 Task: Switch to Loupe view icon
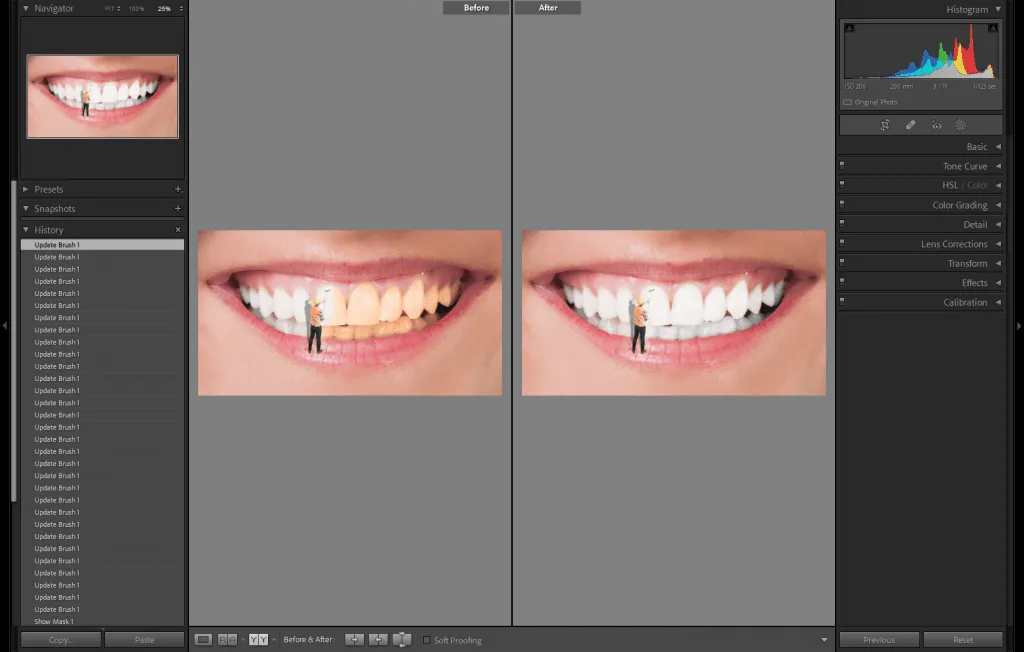204,639
